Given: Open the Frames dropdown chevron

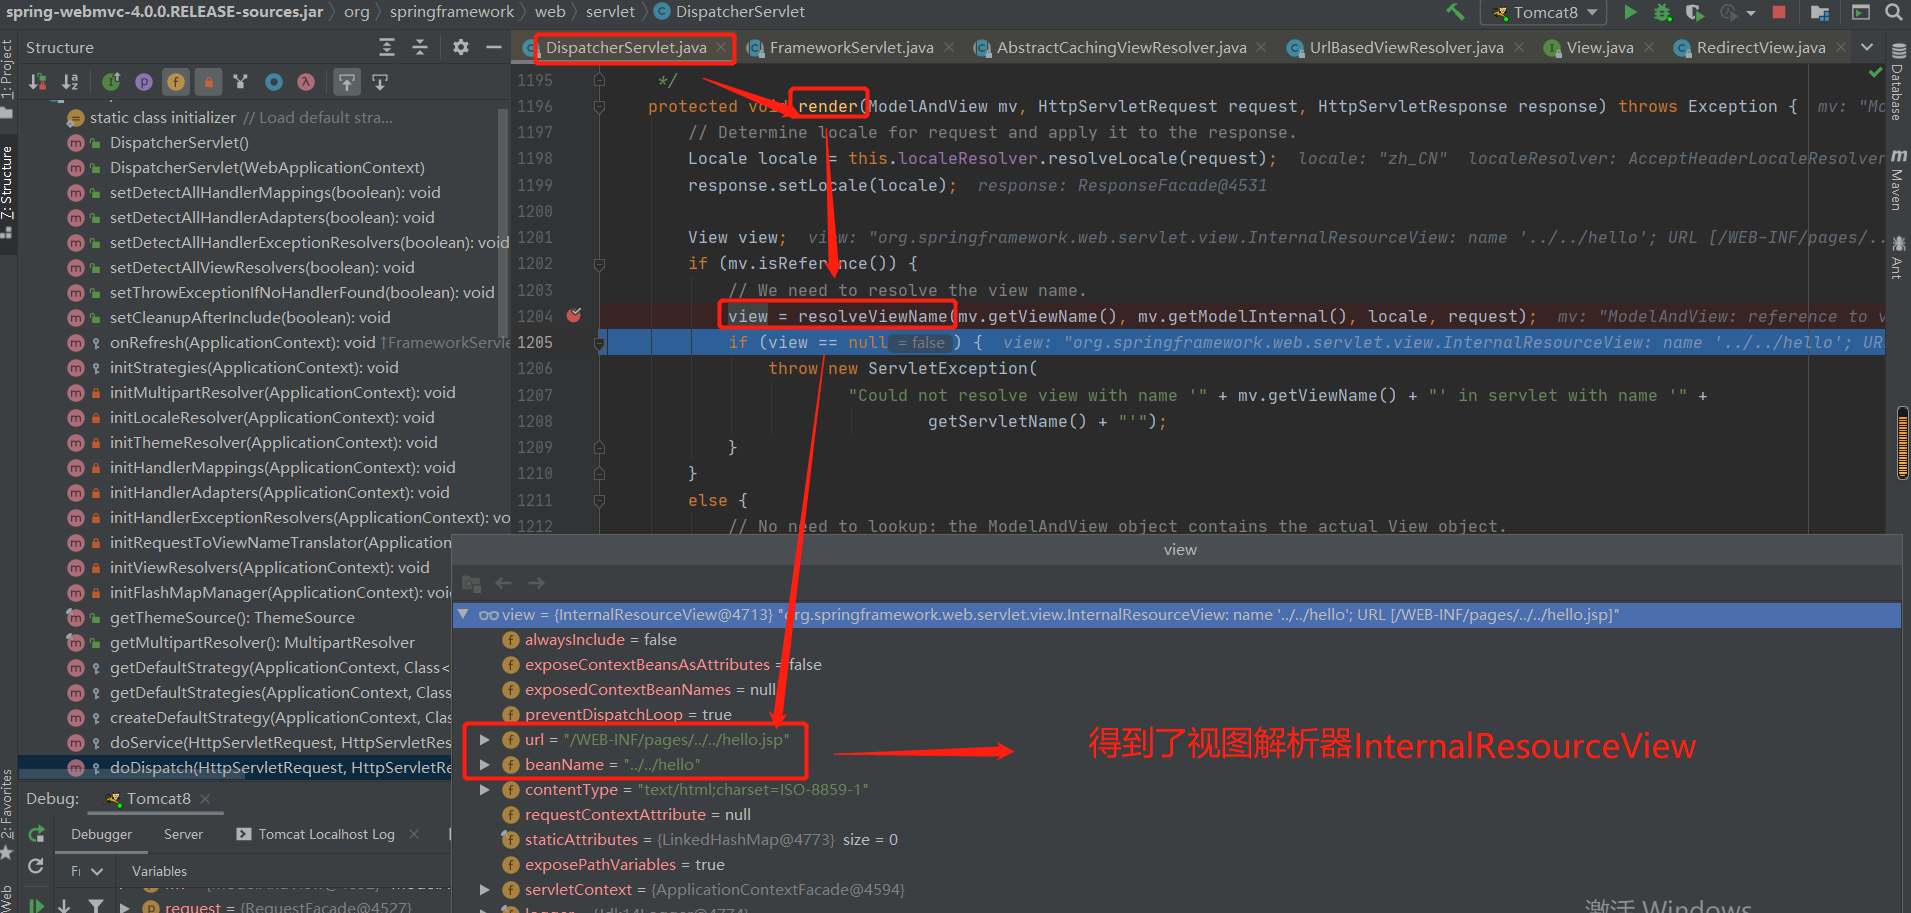Looking at the screenshot, I should pyautogui.click(x=97, y=872).
